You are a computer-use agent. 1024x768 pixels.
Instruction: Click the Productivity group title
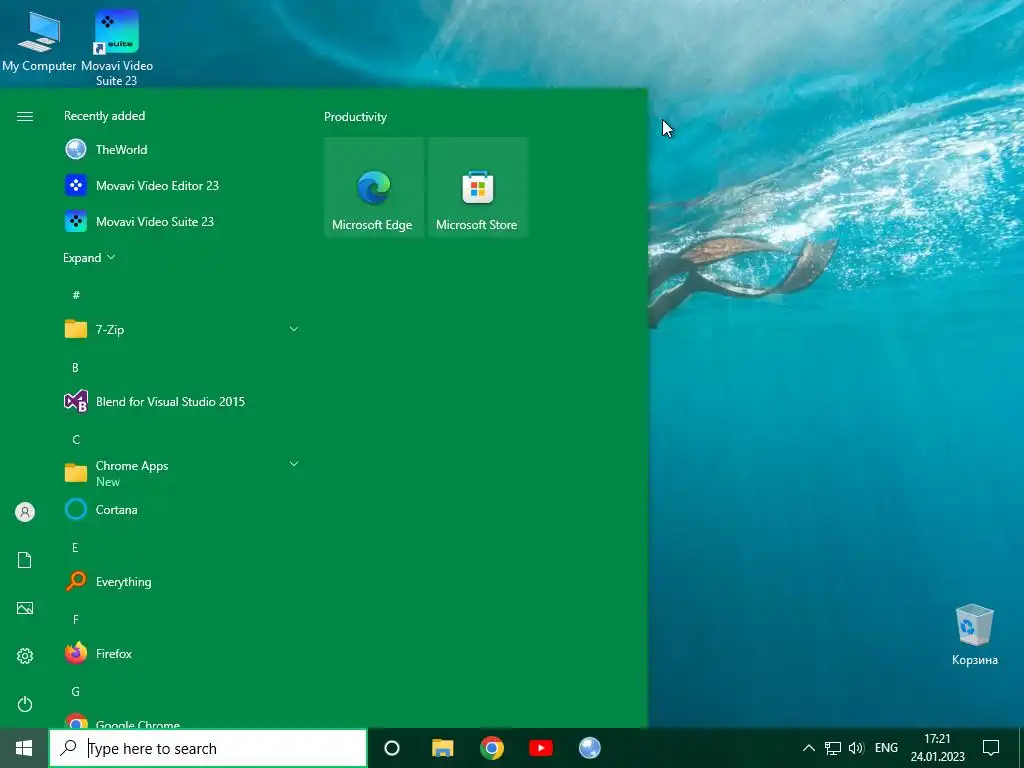click(x=355, y=117)
